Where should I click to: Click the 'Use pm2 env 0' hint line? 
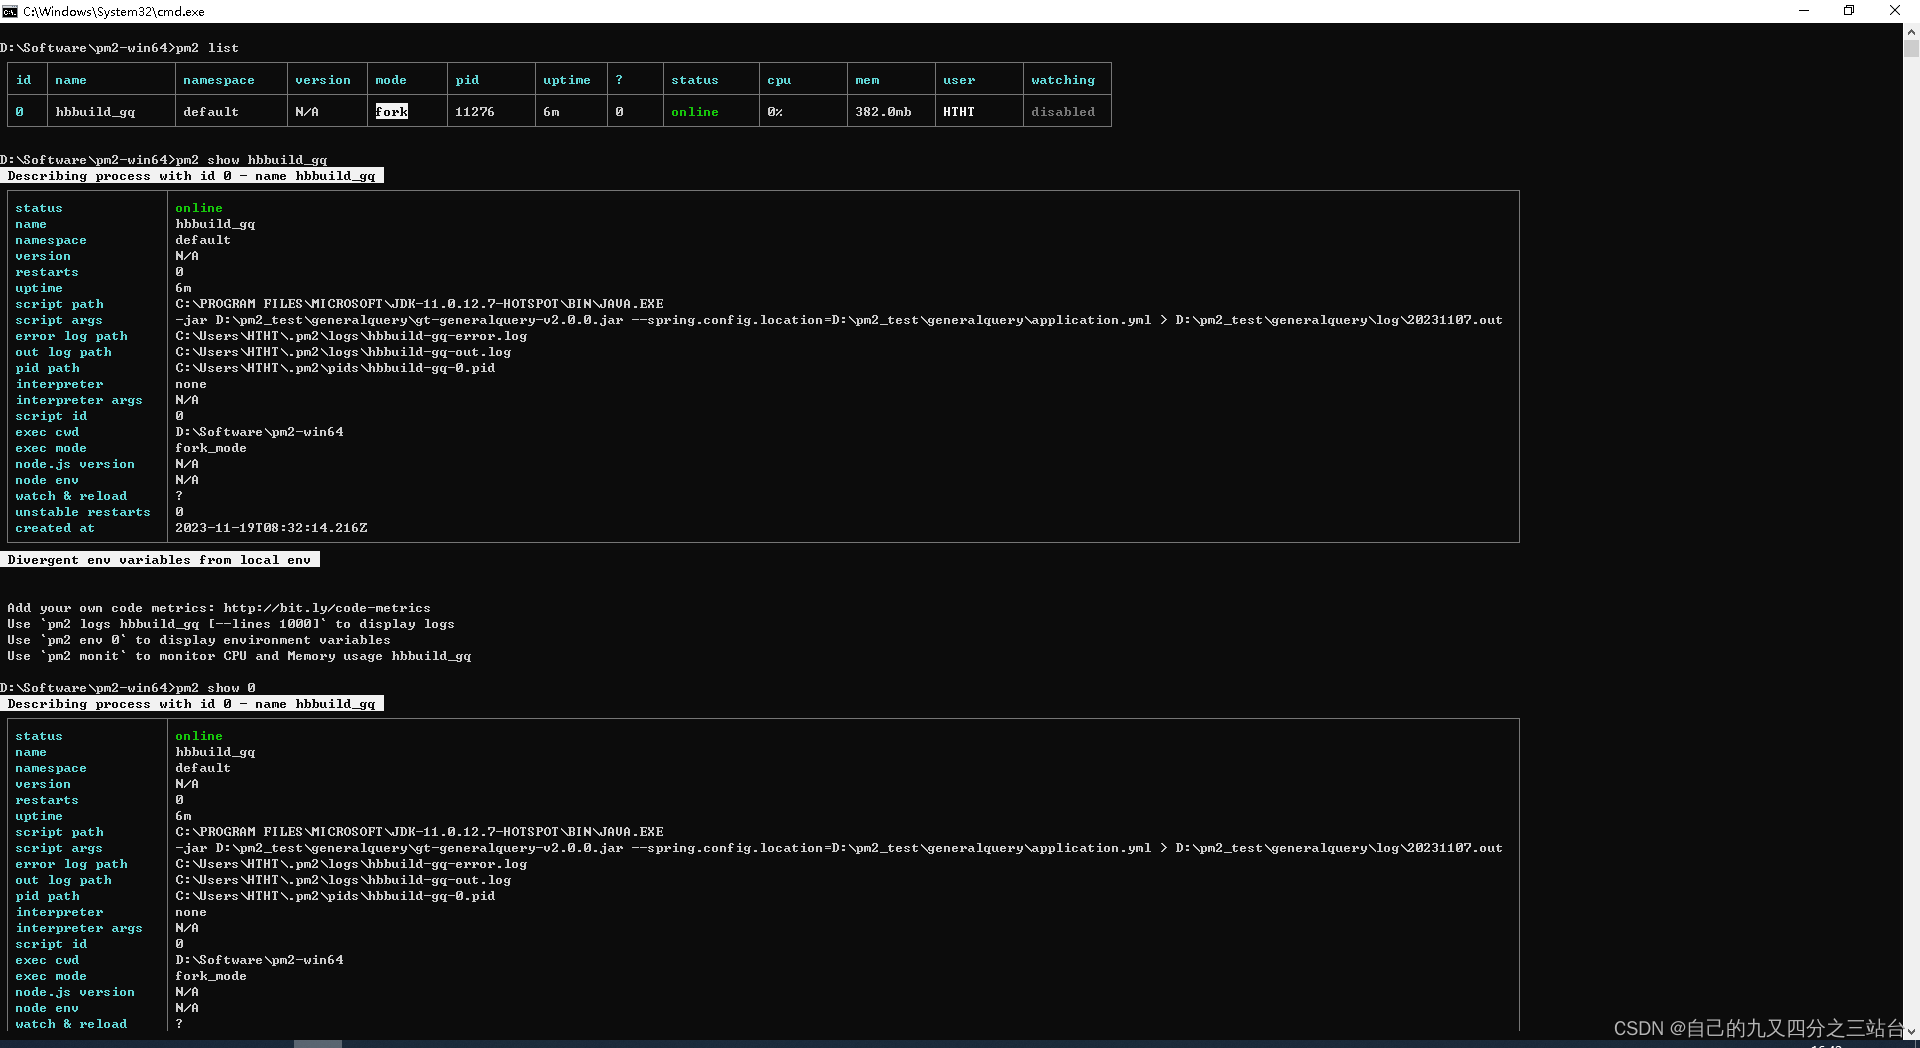click(199, 640)
